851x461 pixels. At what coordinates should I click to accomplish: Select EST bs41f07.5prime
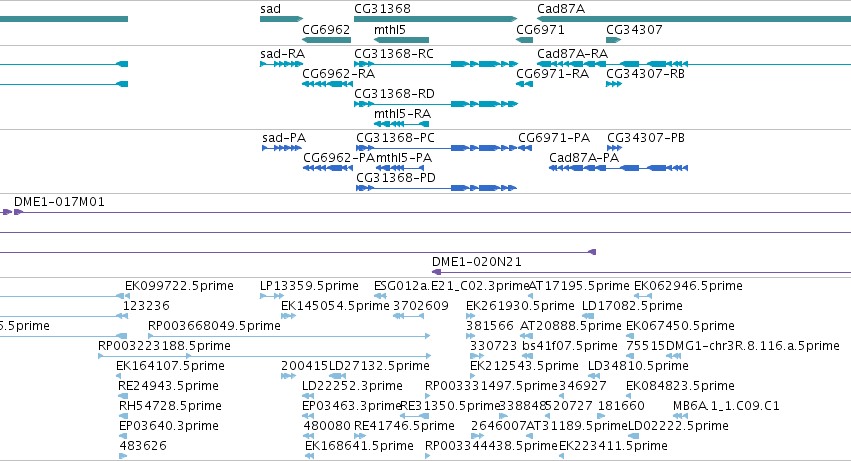(x=570, y=346)
